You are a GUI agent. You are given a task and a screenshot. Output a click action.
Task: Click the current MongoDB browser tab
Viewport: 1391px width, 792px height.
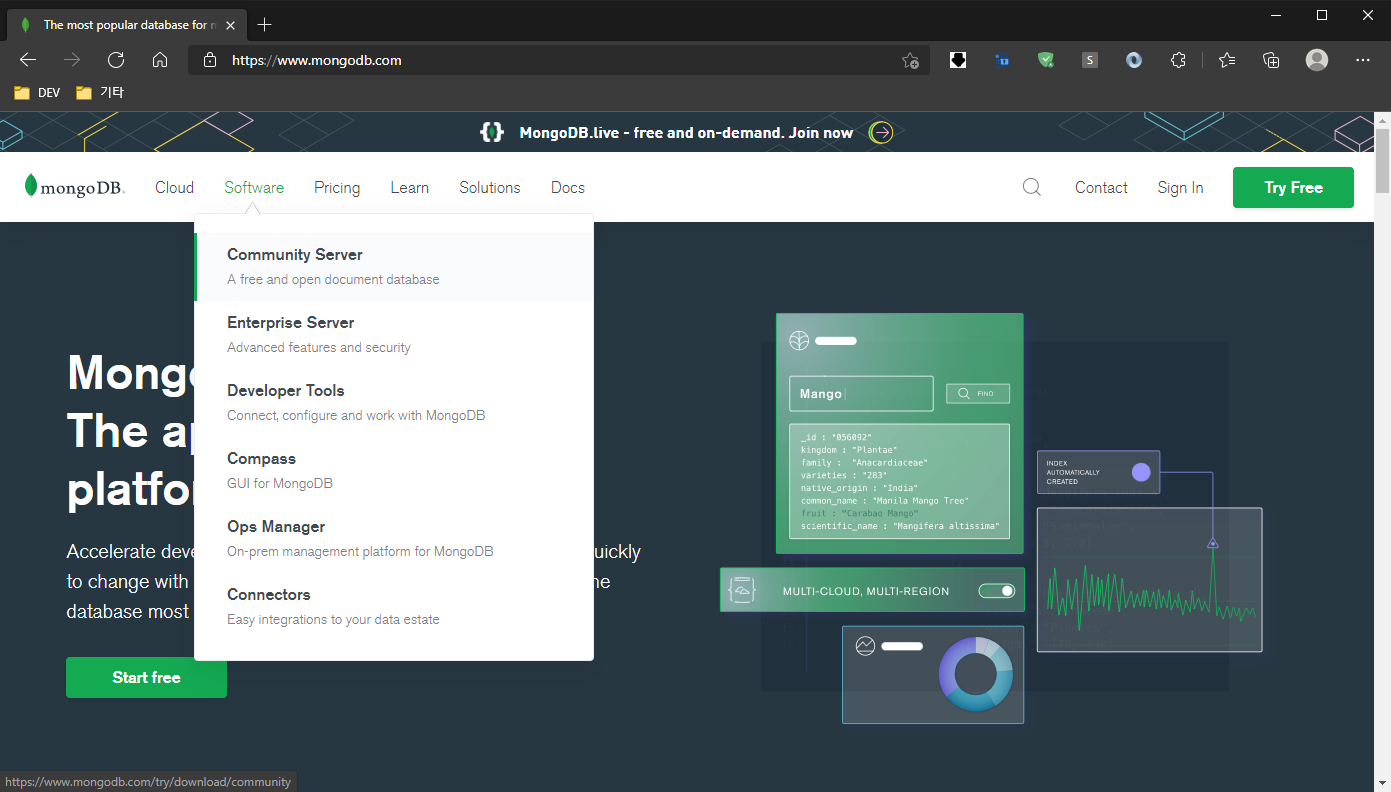coord(128,24)
